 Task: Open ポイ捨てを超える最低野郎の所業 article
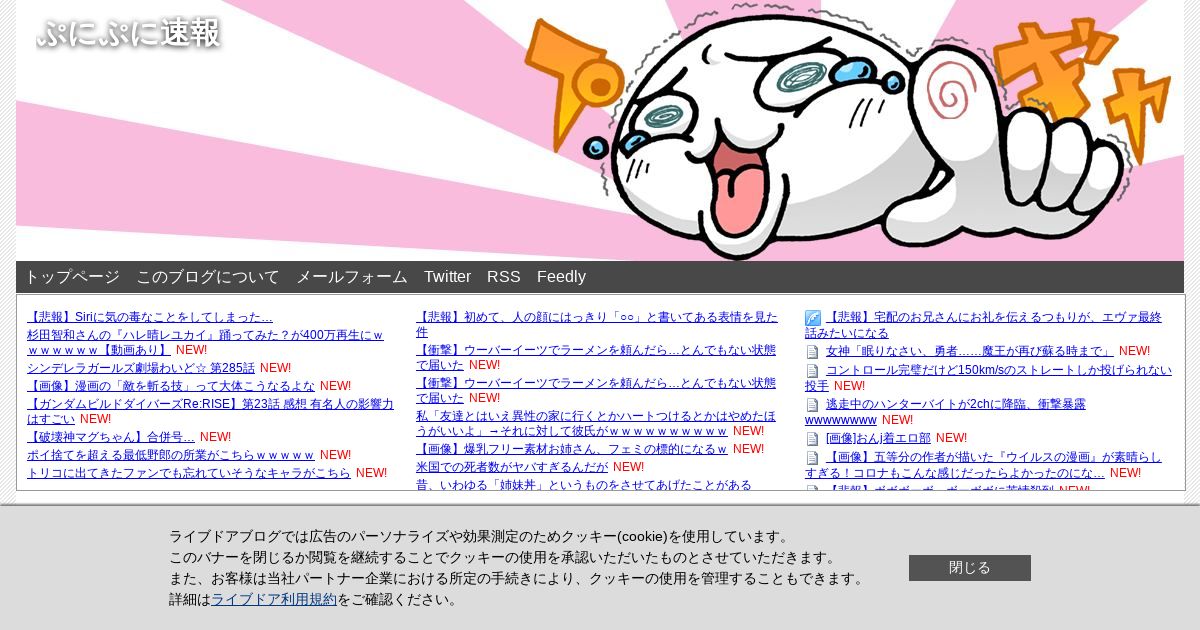pos(171,455)
